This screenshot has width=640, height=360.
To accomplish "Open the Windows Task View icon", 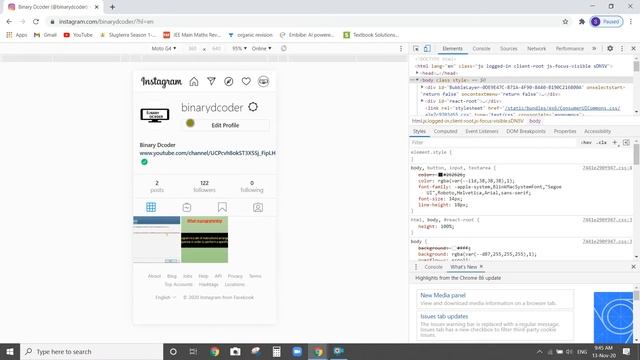I will [x=193, y=351].
